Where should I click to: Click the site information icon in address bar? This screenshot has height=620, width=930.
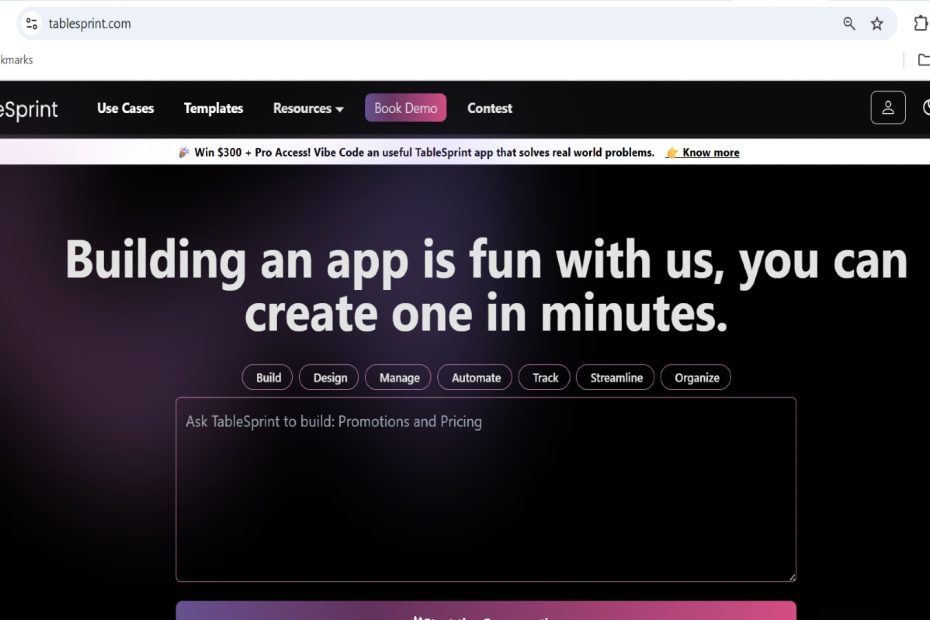(31, 24)
